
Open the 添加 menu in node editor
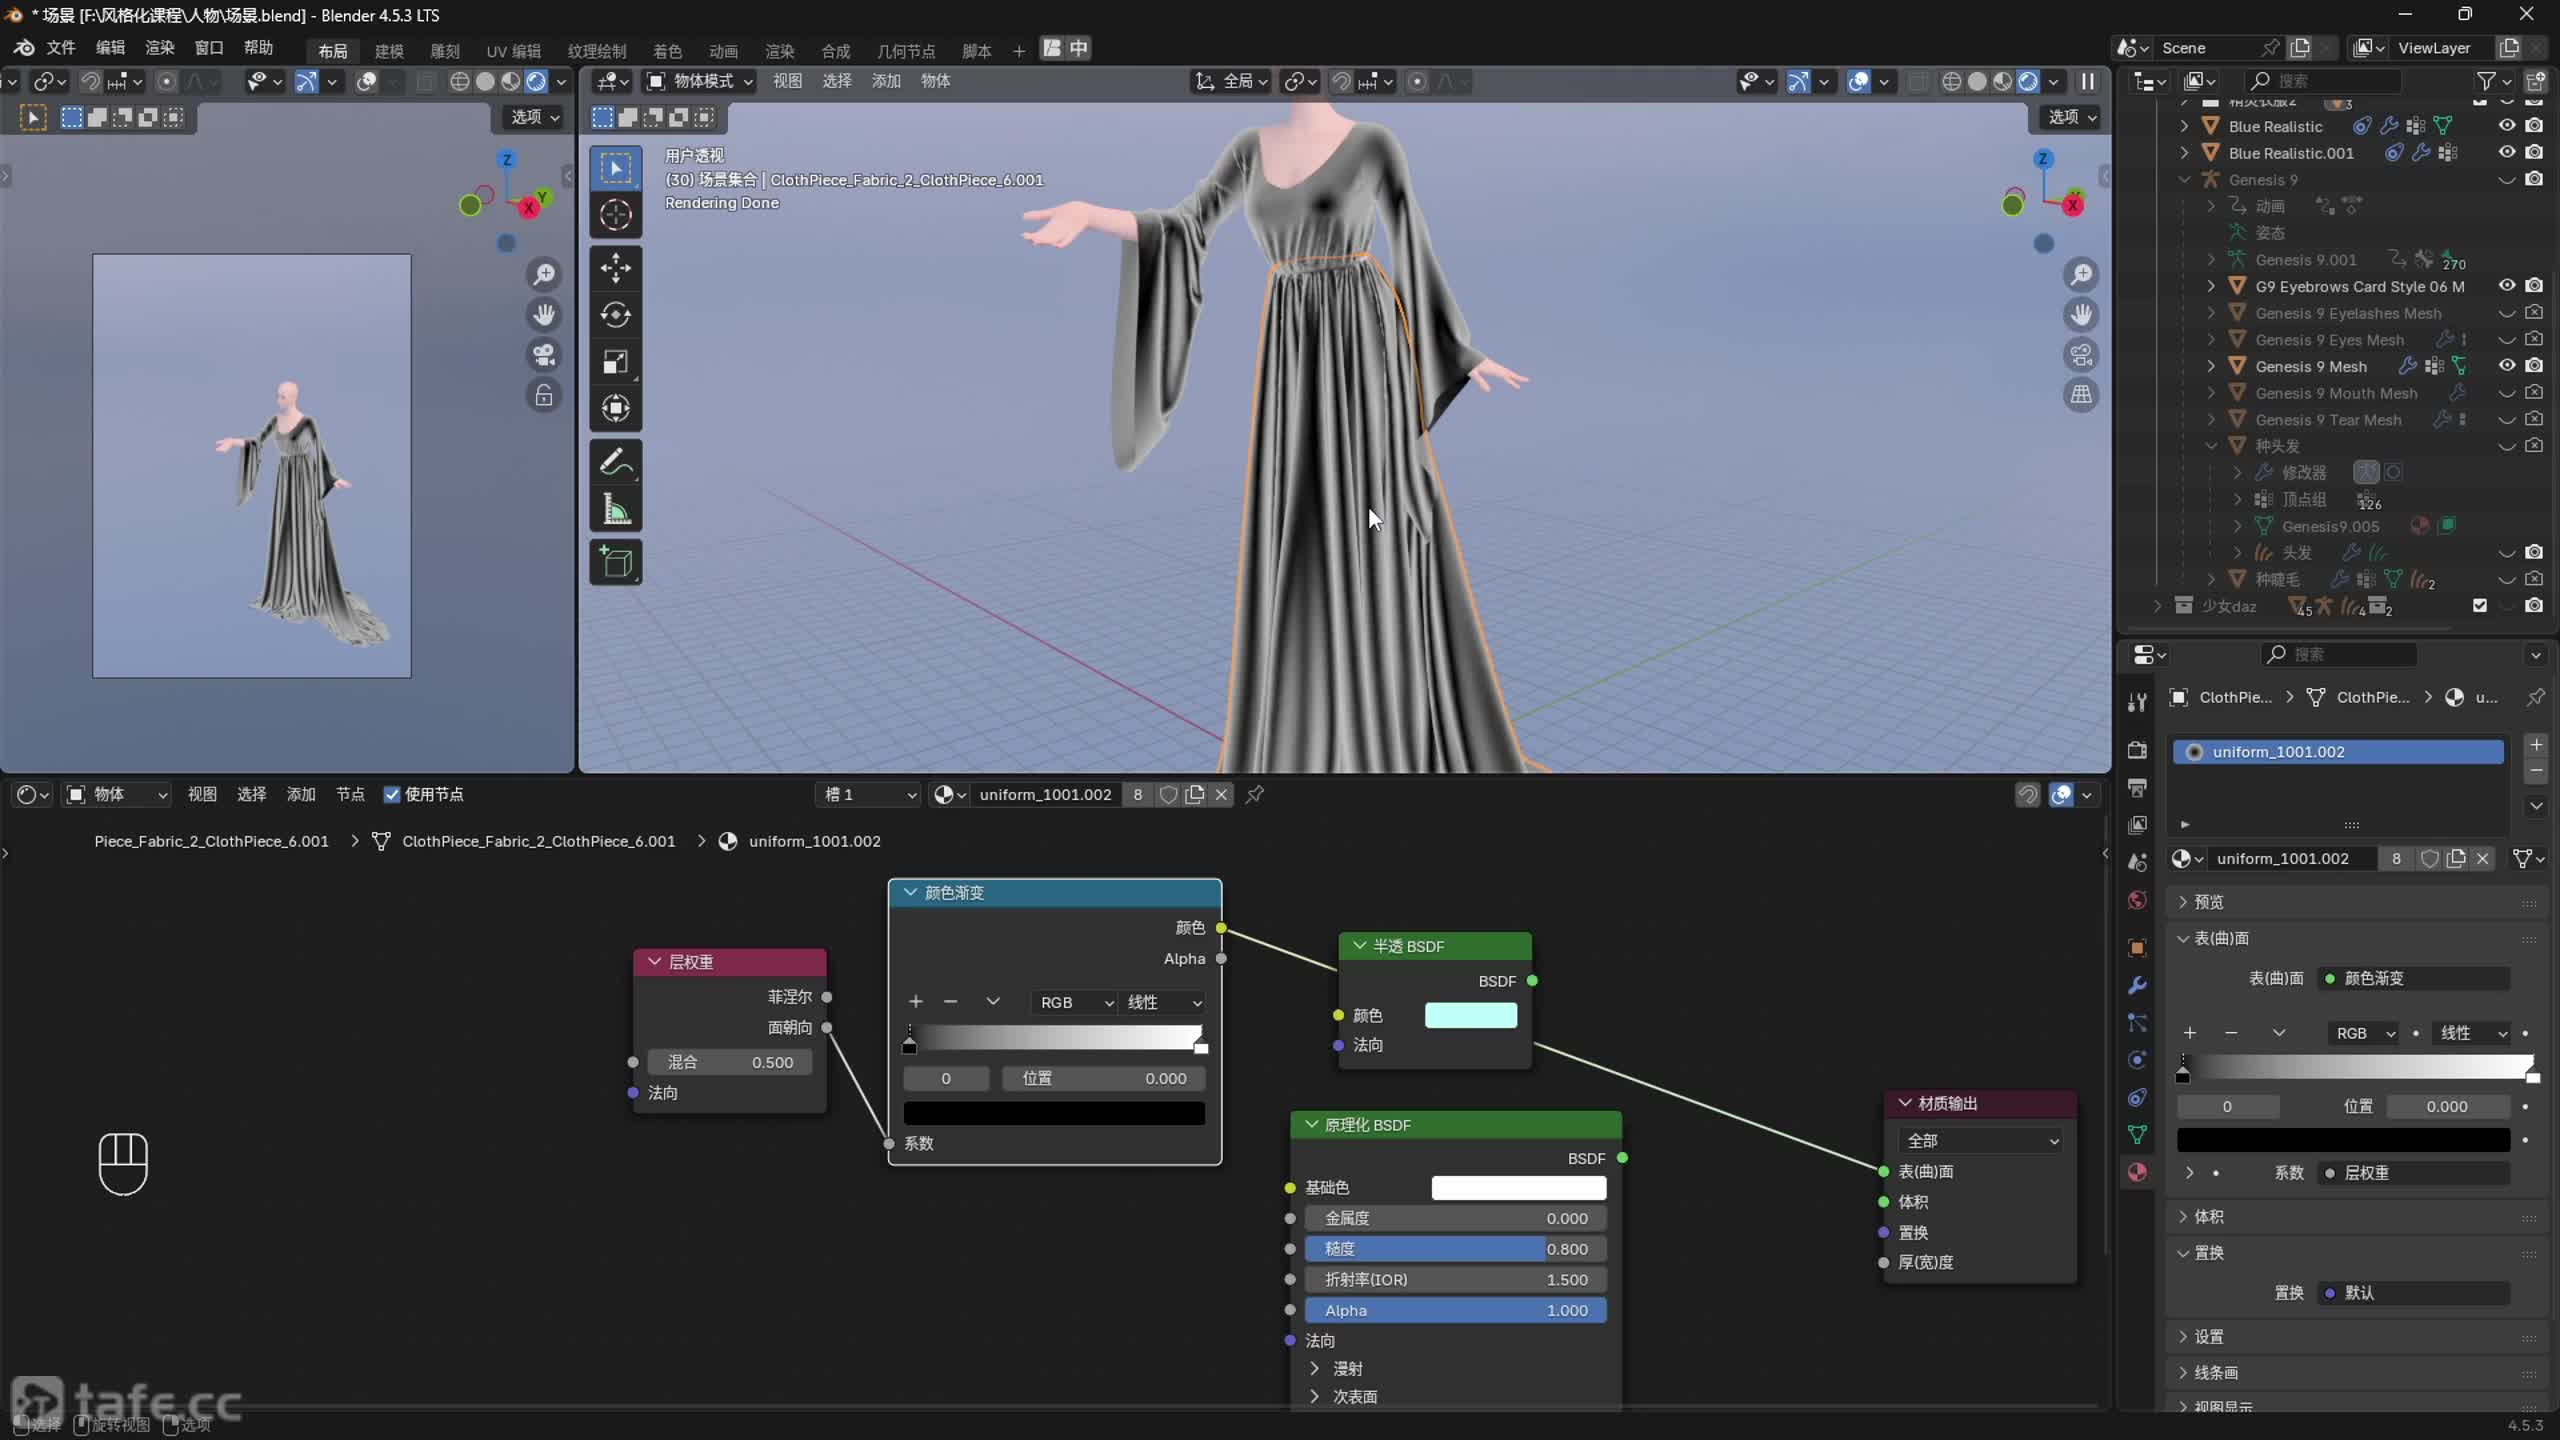pos(300,795)
